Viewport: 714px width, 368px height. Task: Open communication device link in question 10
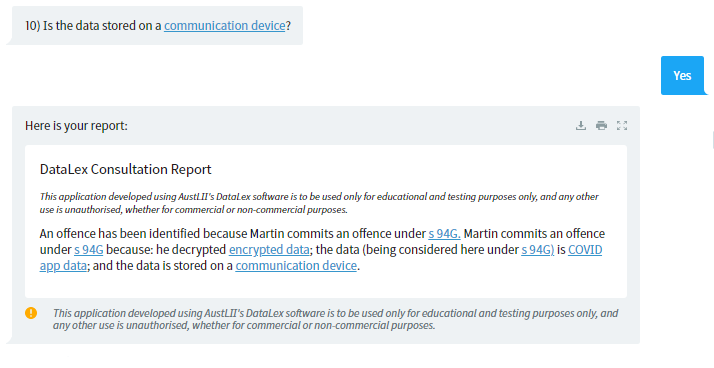(x=224, y=26)
